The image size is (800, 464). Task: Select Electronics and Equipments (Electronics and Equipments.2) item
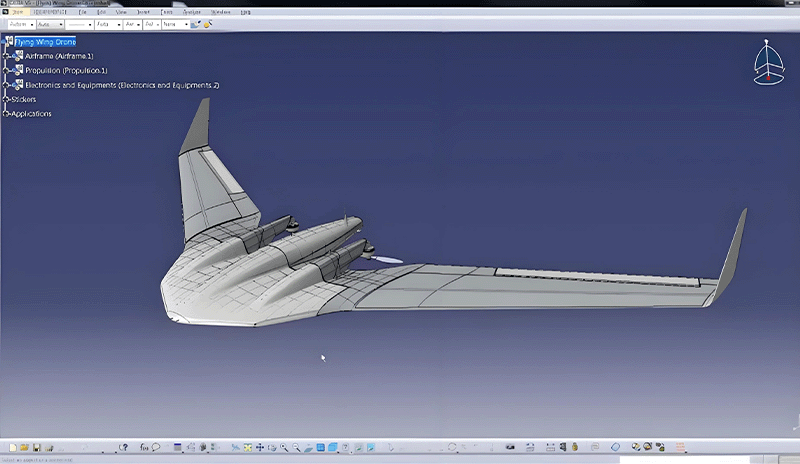point(122,85)
